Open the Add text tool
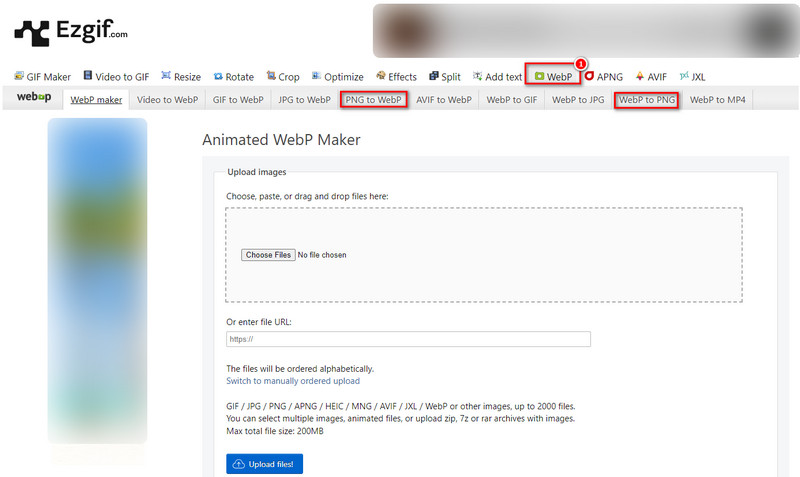 tap(497, 77)
